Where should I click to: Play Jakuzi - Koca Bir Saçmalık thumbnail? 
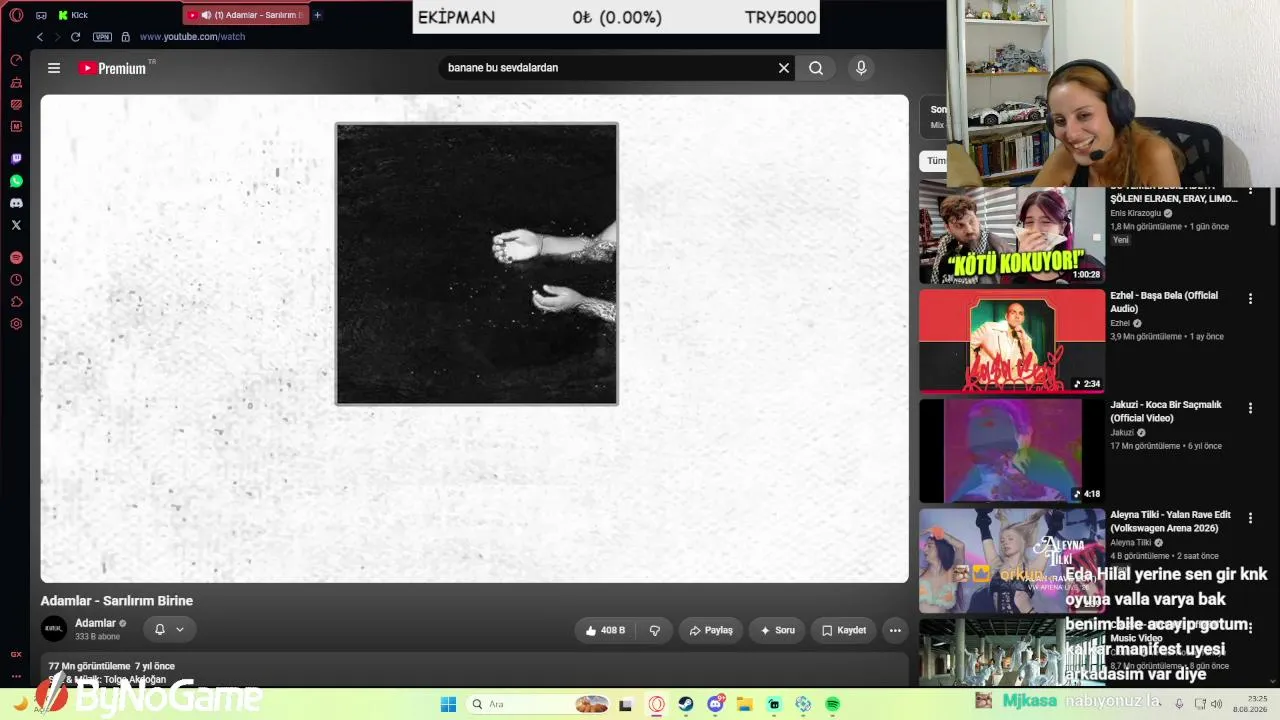(x=1012, y=451)
